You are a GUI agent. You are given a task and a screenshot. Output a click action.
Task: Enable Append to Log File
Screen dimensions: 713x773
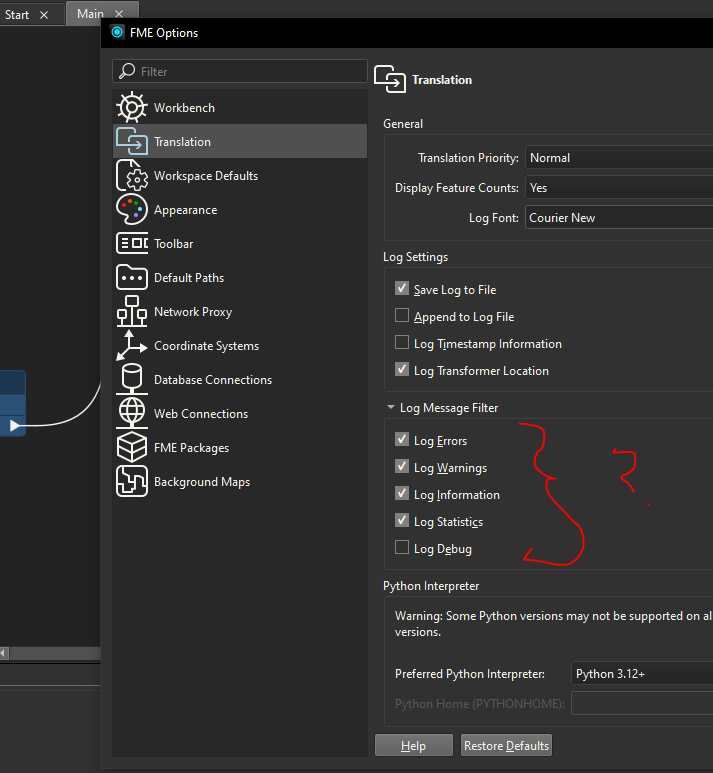(402, 315)
